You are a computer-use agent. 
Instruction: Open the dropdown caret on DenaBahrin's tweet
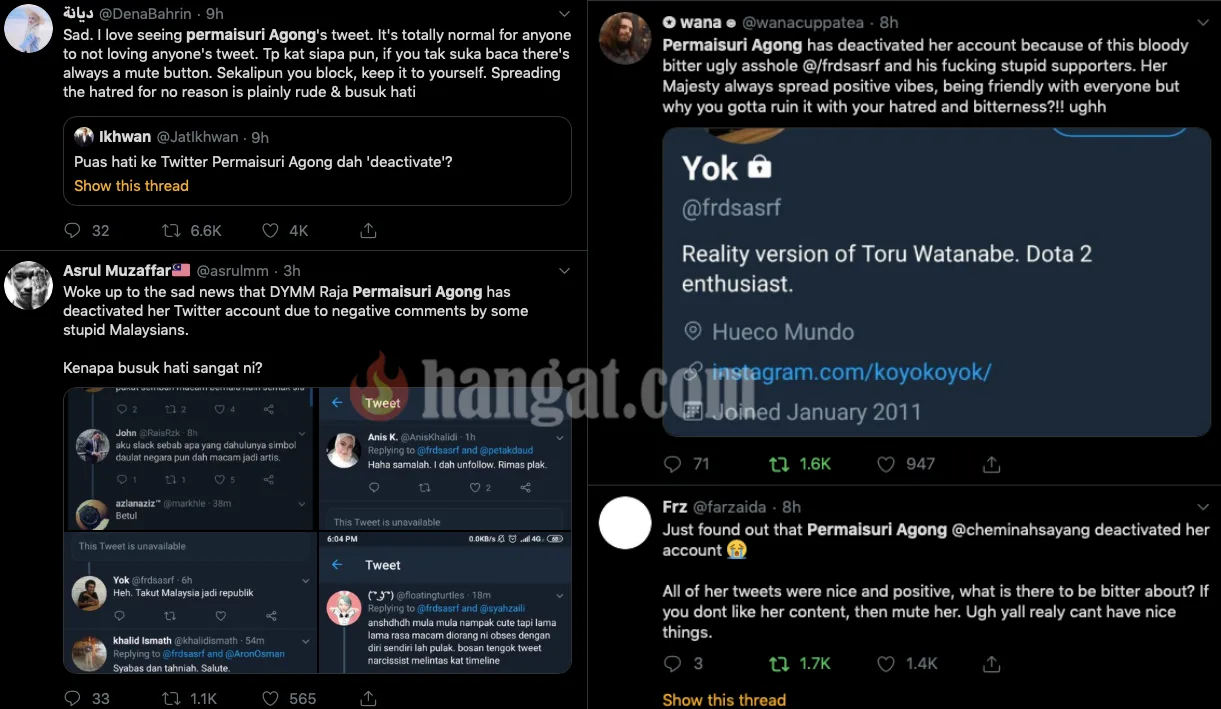[564, 14]
